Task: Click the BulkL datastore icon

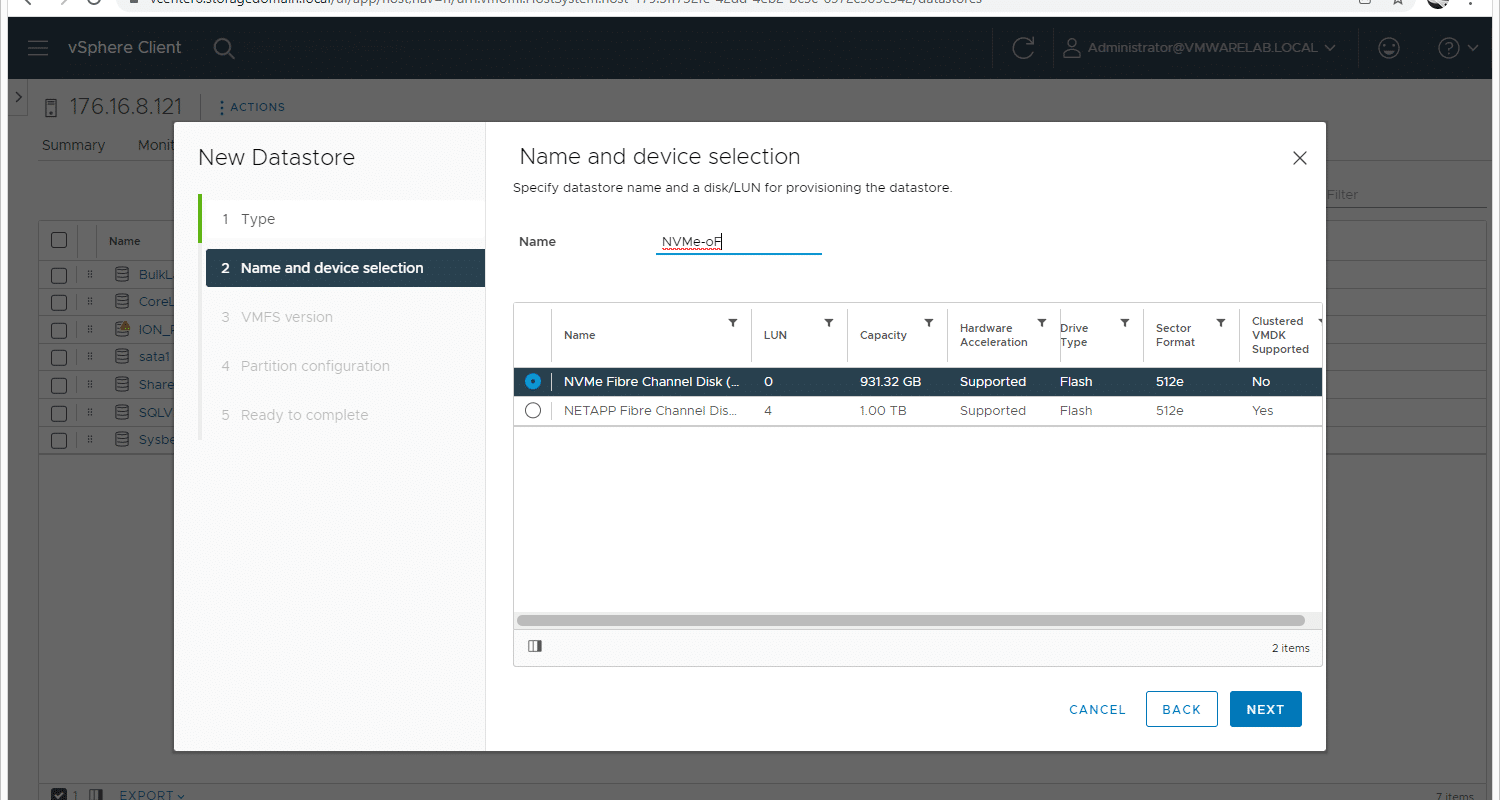Action: [122, 274]
